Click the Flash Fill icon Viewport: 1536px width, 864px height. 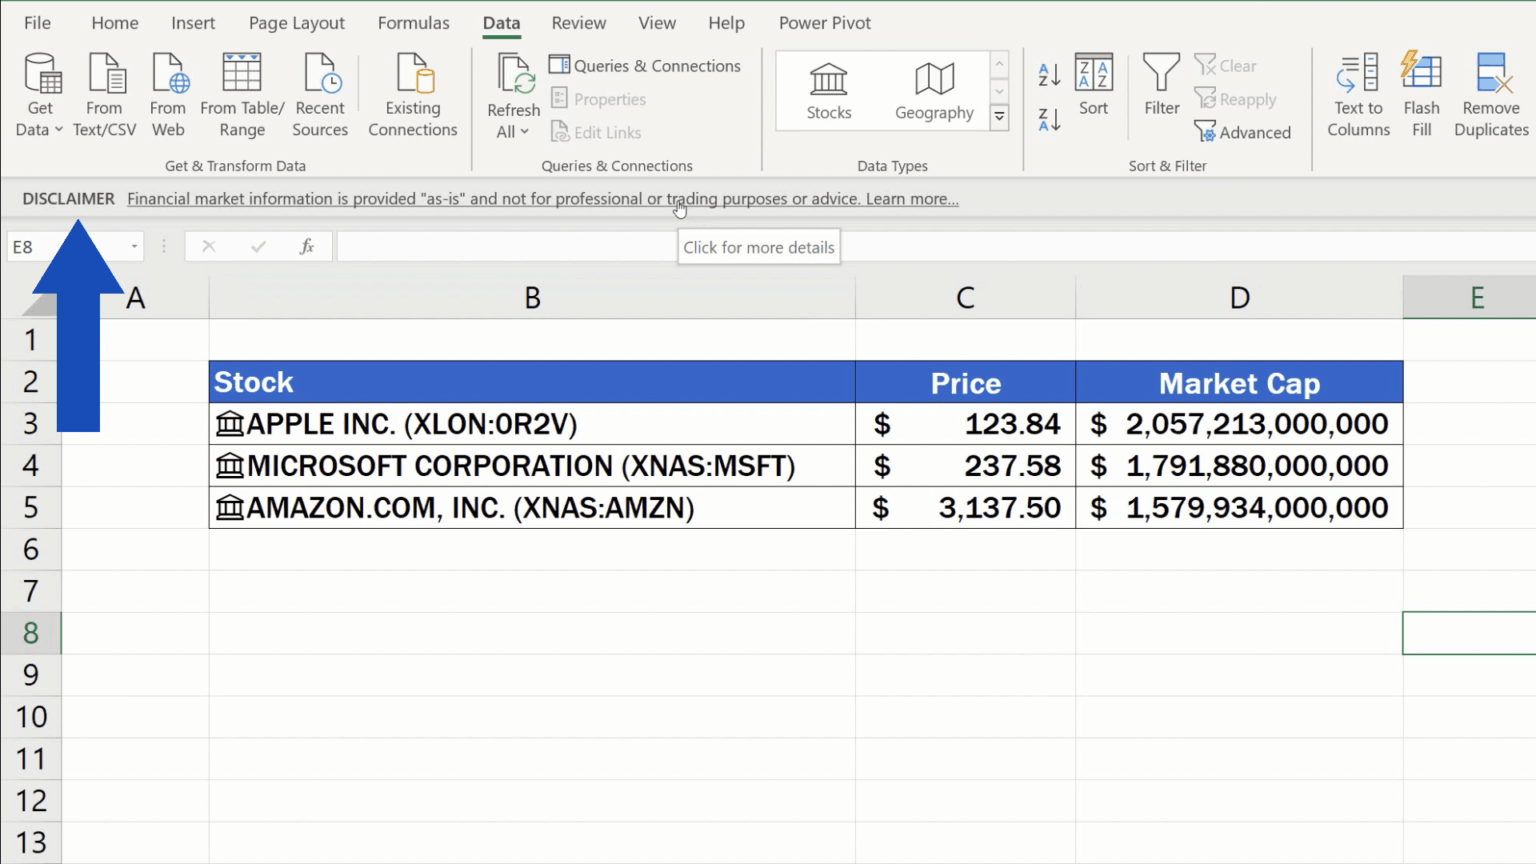[x=1421, y=90]
